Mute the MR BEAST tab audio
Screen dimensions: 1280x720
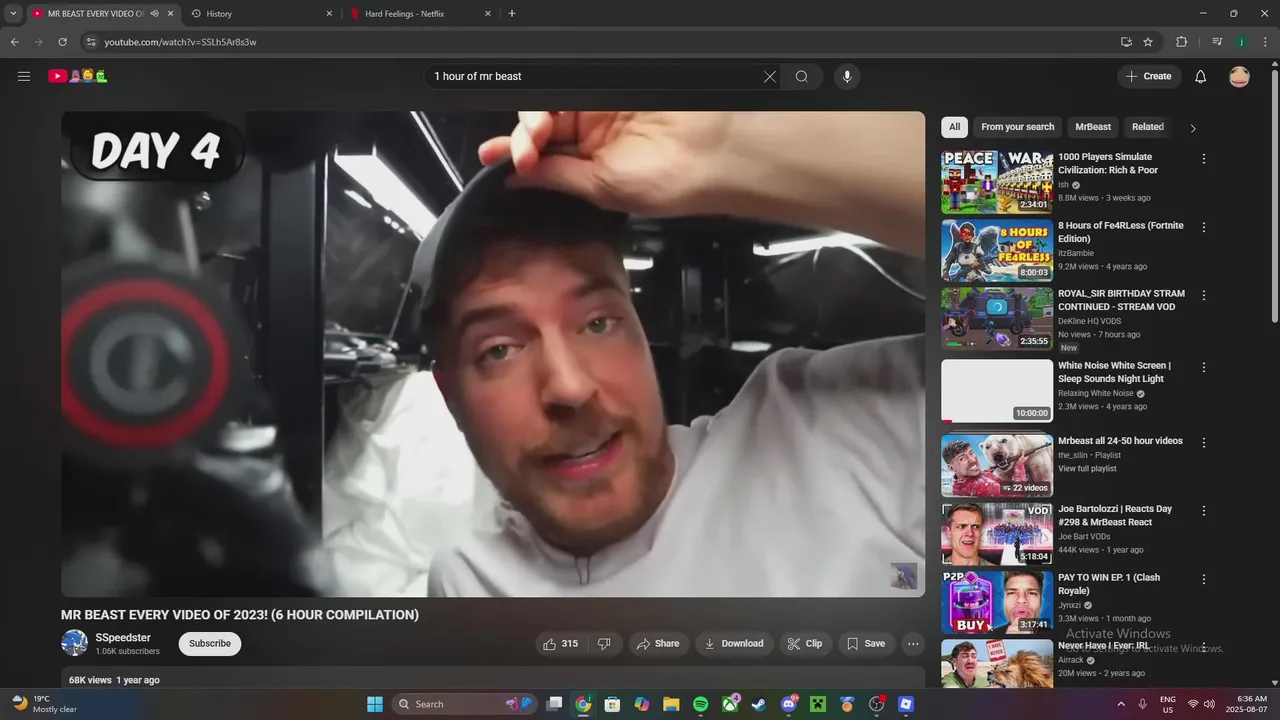coord(154,14)
